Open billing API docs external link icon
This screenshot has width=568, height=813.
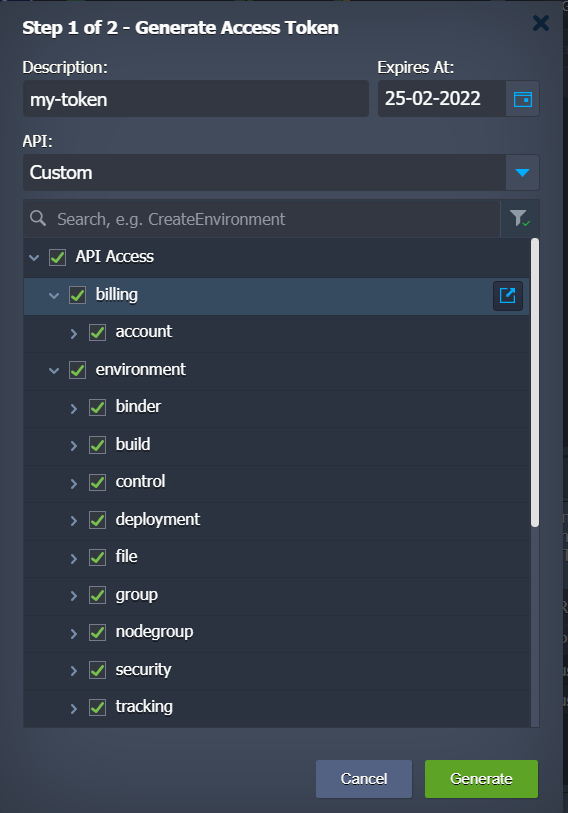[507, 296]
